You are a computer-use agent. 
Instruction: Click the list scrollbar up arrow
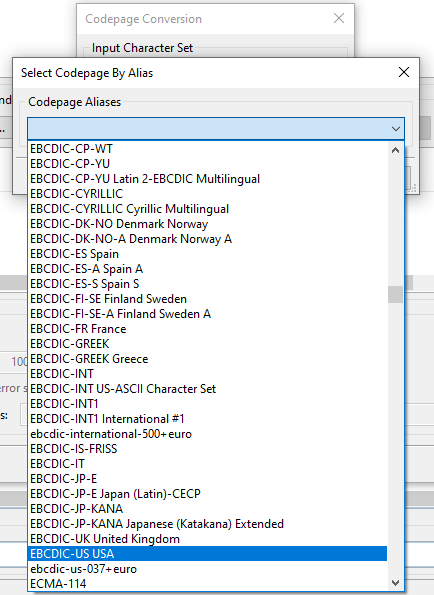coord(395,150)
